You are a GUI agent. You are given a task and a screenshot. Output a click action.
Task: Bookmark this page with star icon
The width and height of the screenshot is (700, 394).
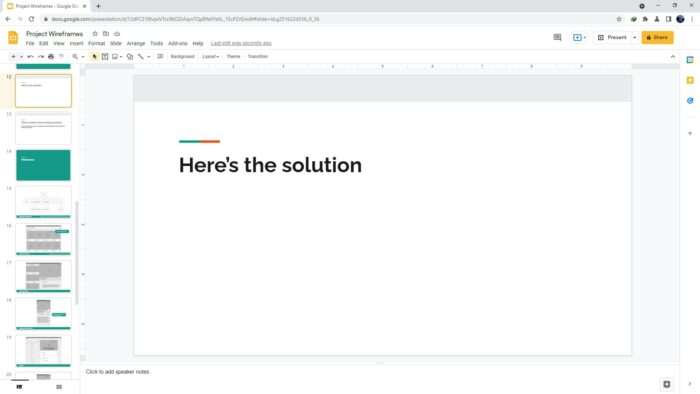click(619, 19)
